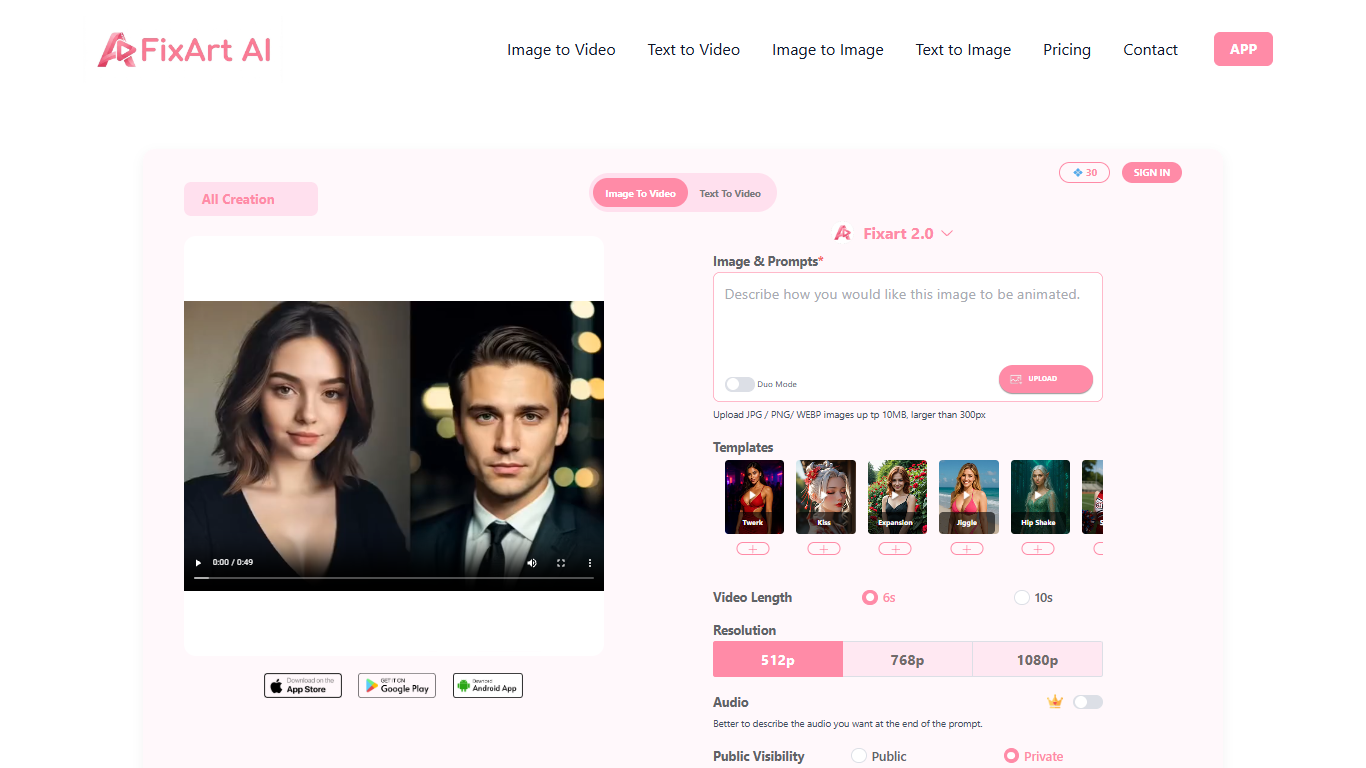Enable the Audio toggle
The height and width of the screenshot is (768, 1366).
coord(1087,702)
